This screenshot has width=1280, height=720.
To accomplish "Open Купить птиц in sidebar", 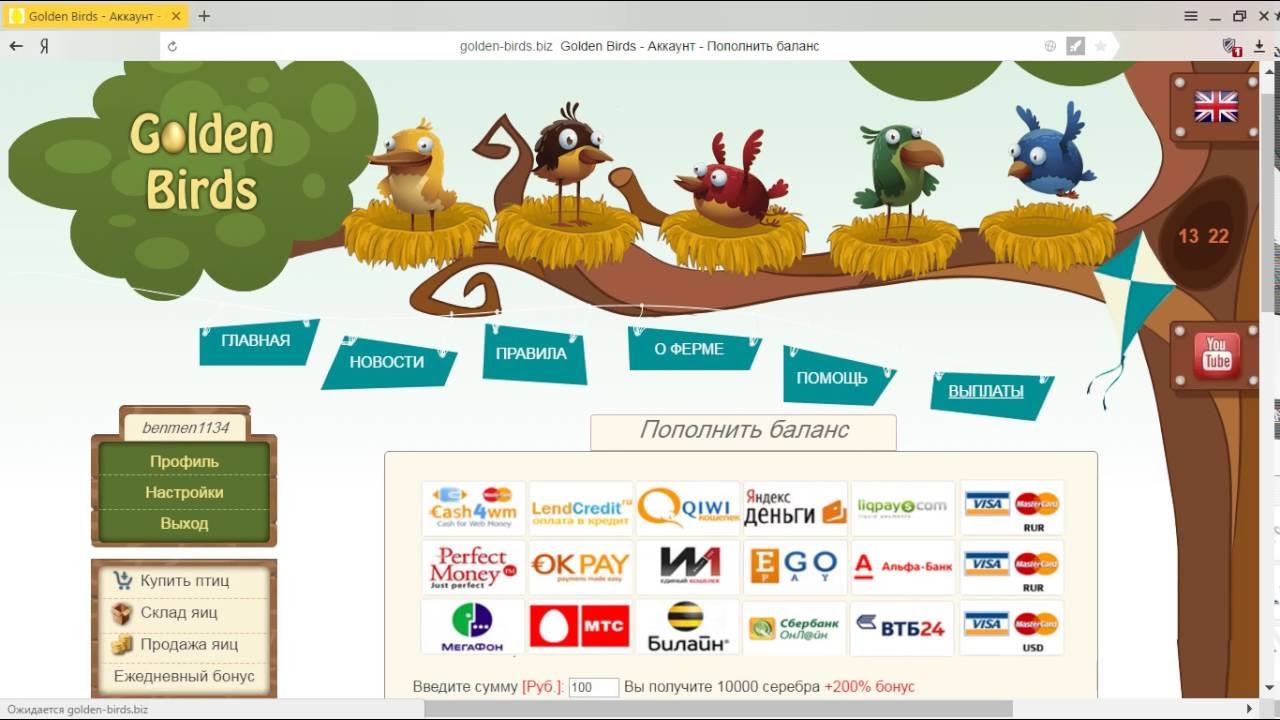I will 184,580.
